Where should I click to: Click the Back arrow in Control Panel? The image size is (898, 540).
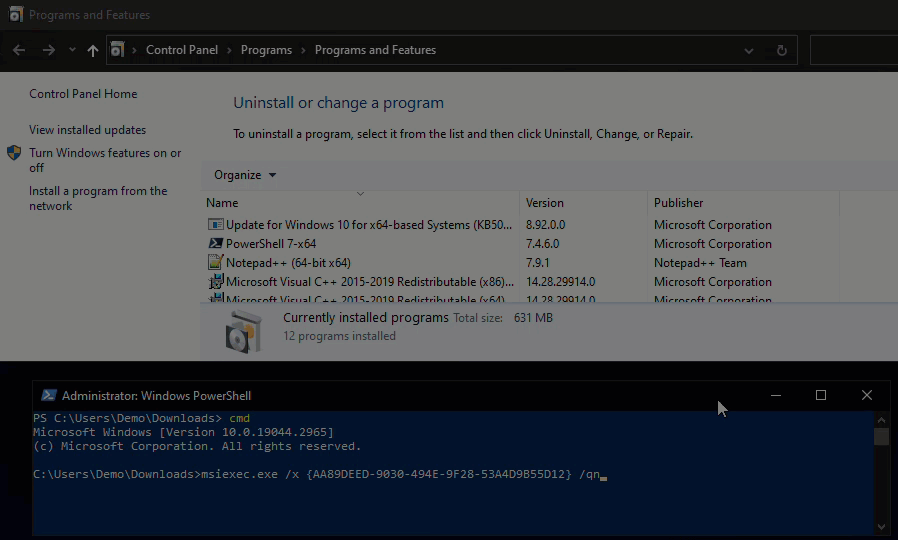(x=19, y=50)
